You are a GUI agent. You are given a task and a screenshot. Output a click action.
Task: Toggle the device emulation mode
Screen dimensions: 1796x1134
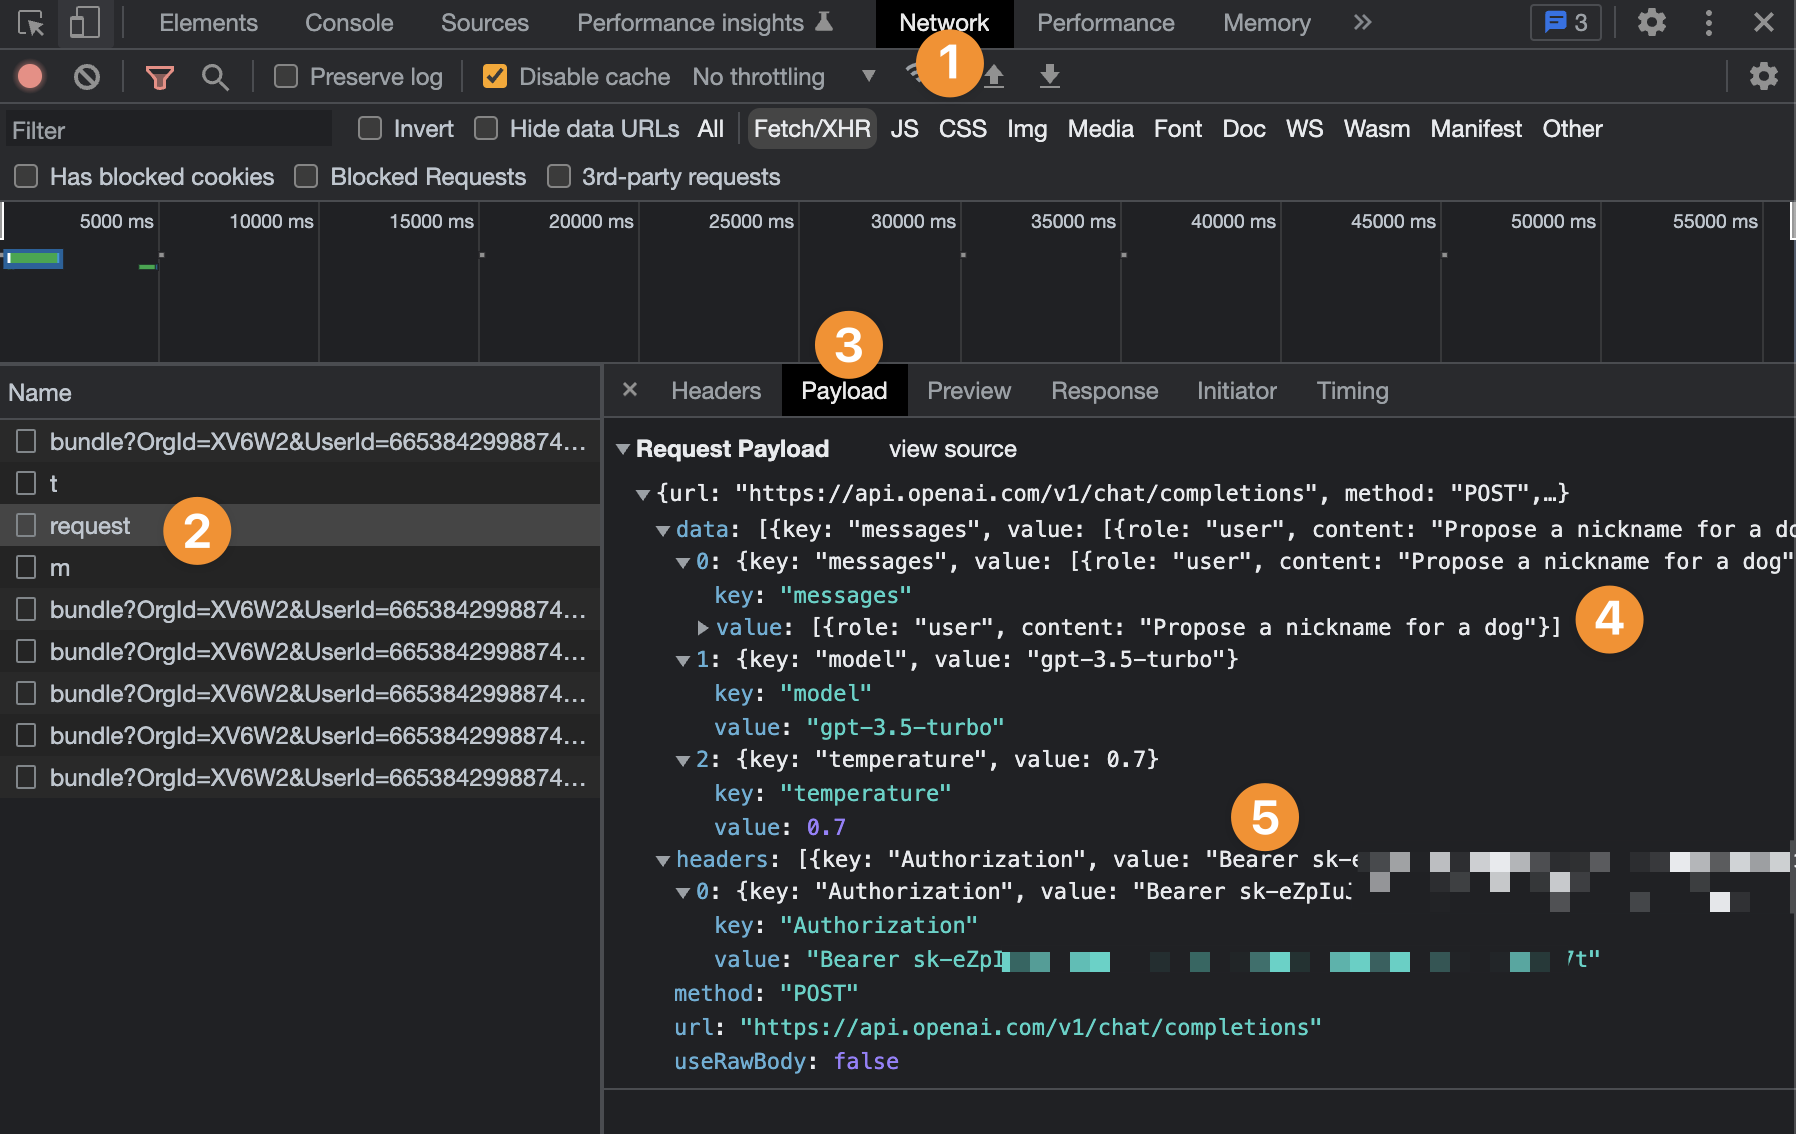tap(85, 23)
